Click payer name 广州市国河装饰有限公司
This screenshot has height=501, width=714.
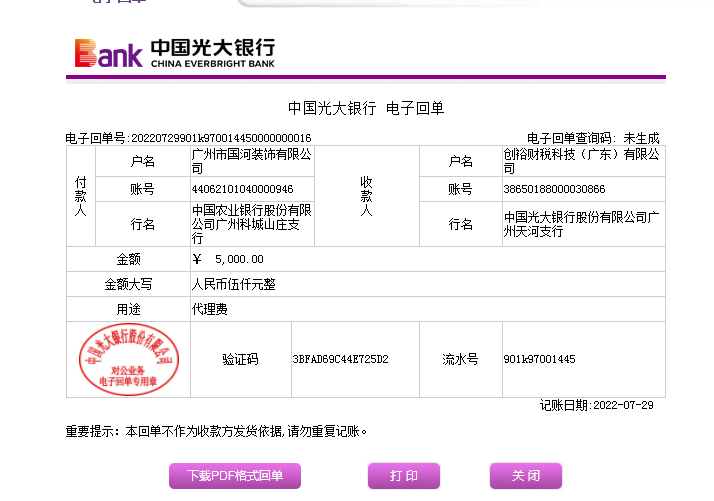tap(252, 161)
